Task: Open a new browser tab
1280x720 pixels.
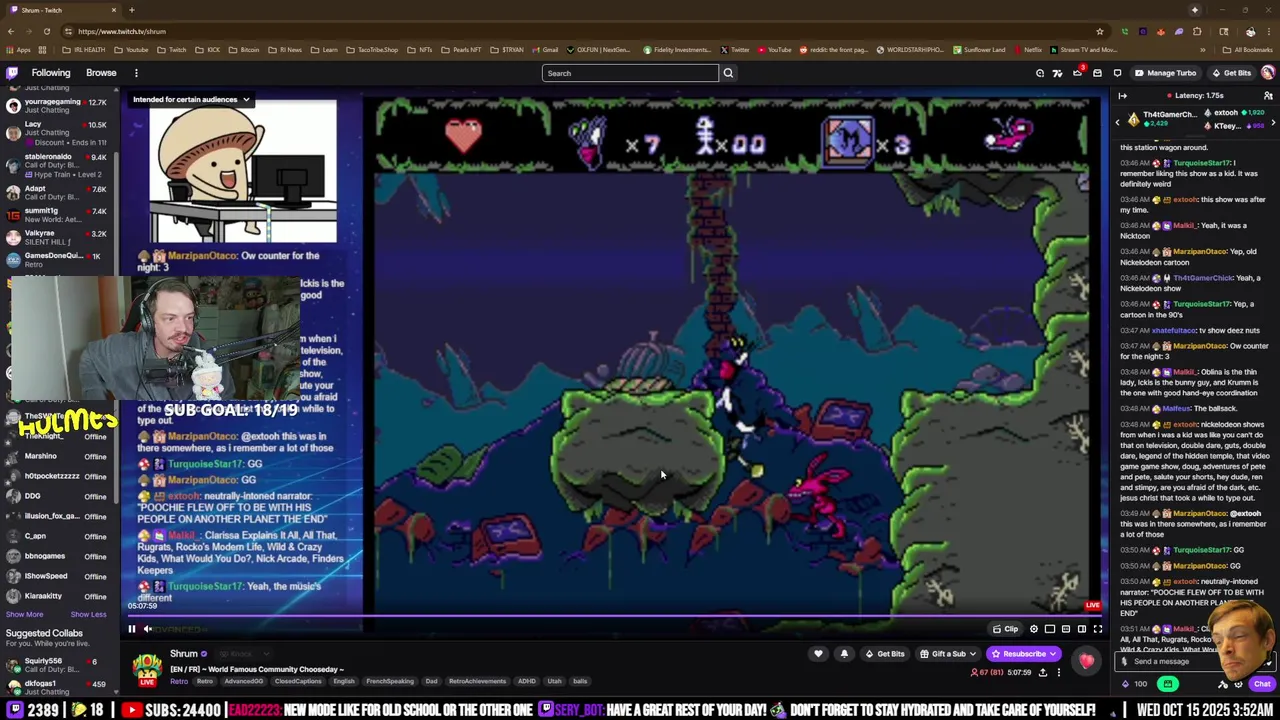Action: pos(131,10)
